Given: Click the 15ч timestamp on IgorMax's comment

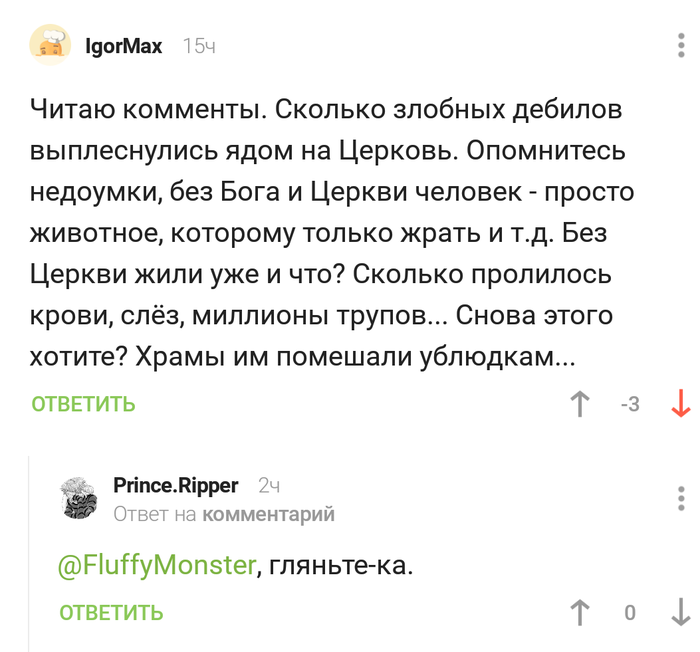Looking at the screenshot, I should click(x=199, y=47).
